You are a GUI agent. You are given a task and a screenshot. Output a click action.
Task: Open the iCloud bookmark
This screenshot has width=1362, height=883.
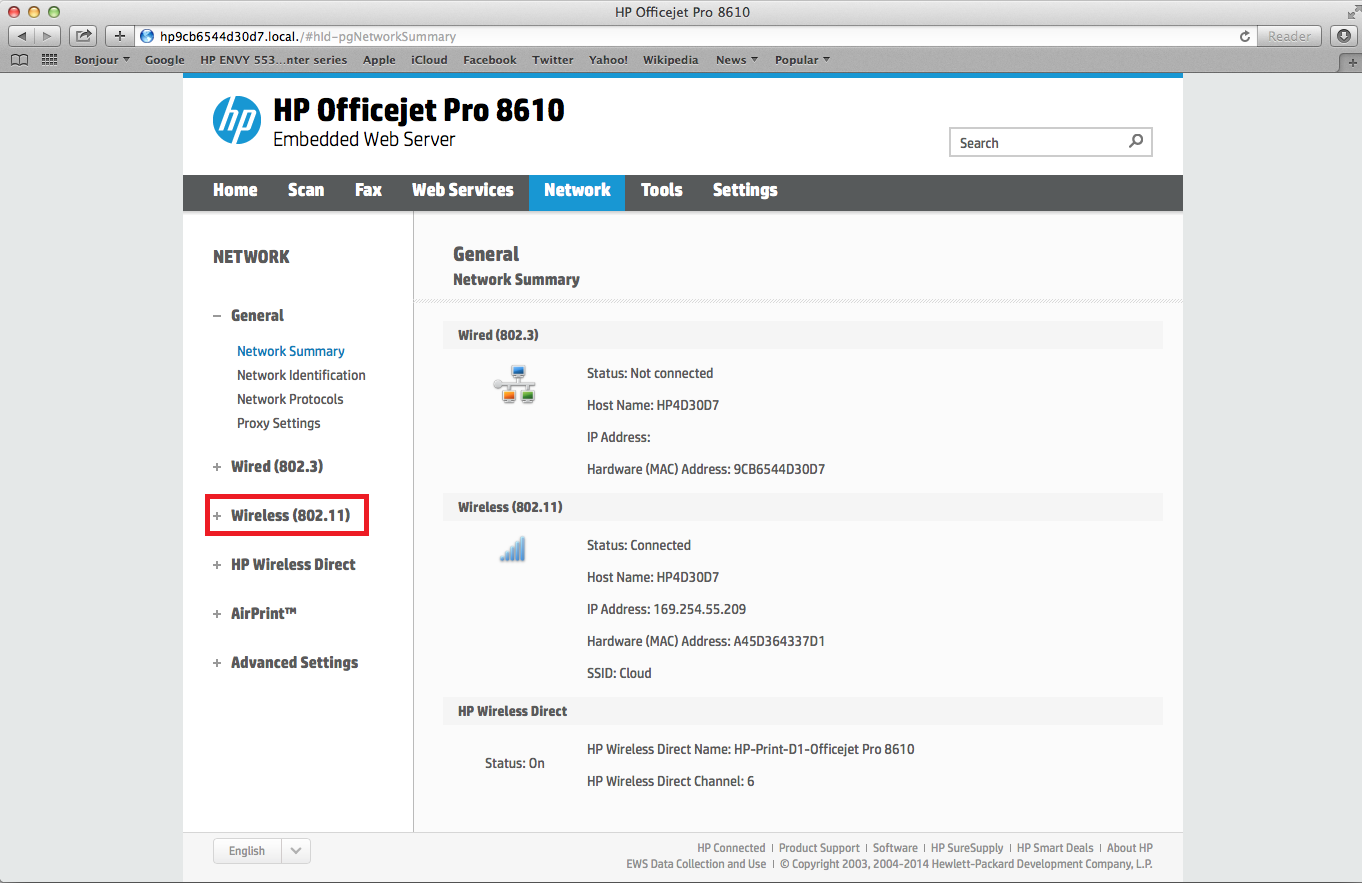pos(429,60)
